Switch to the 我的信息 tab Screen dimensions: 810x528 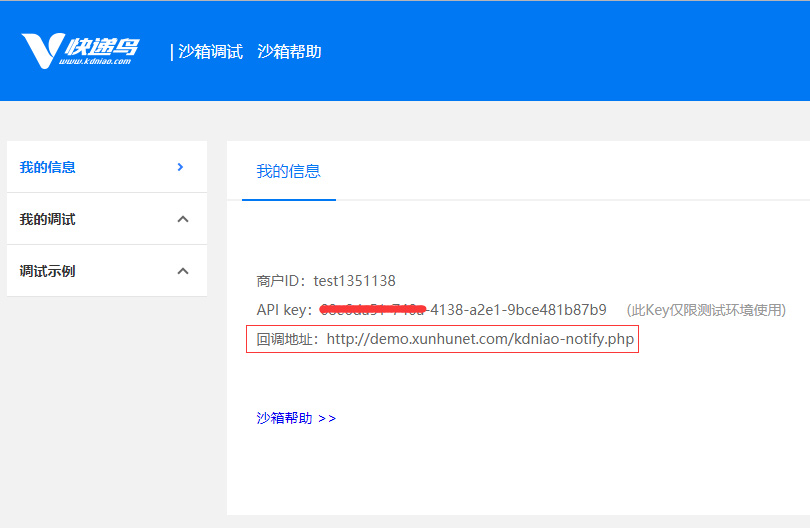coord(288,171)
